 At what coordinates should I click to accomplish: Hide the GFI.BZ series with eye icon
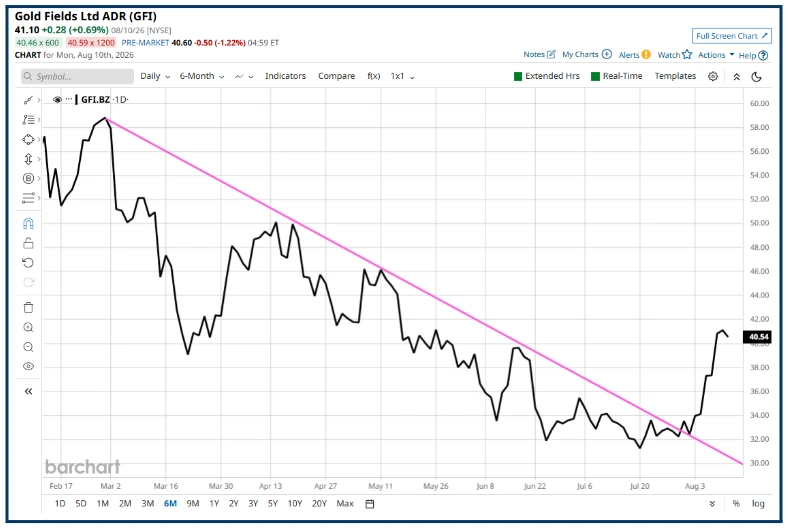57,99
